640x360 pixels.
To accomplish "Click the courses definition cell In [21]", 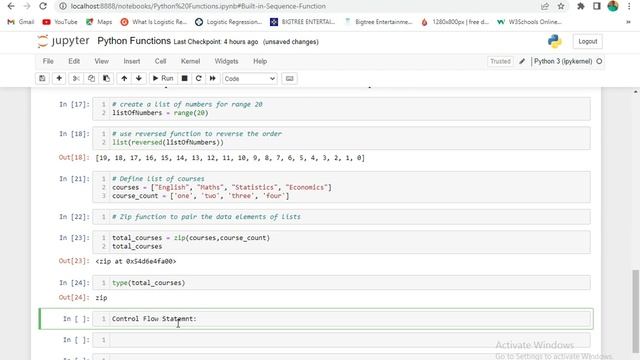I will (341, 187).
